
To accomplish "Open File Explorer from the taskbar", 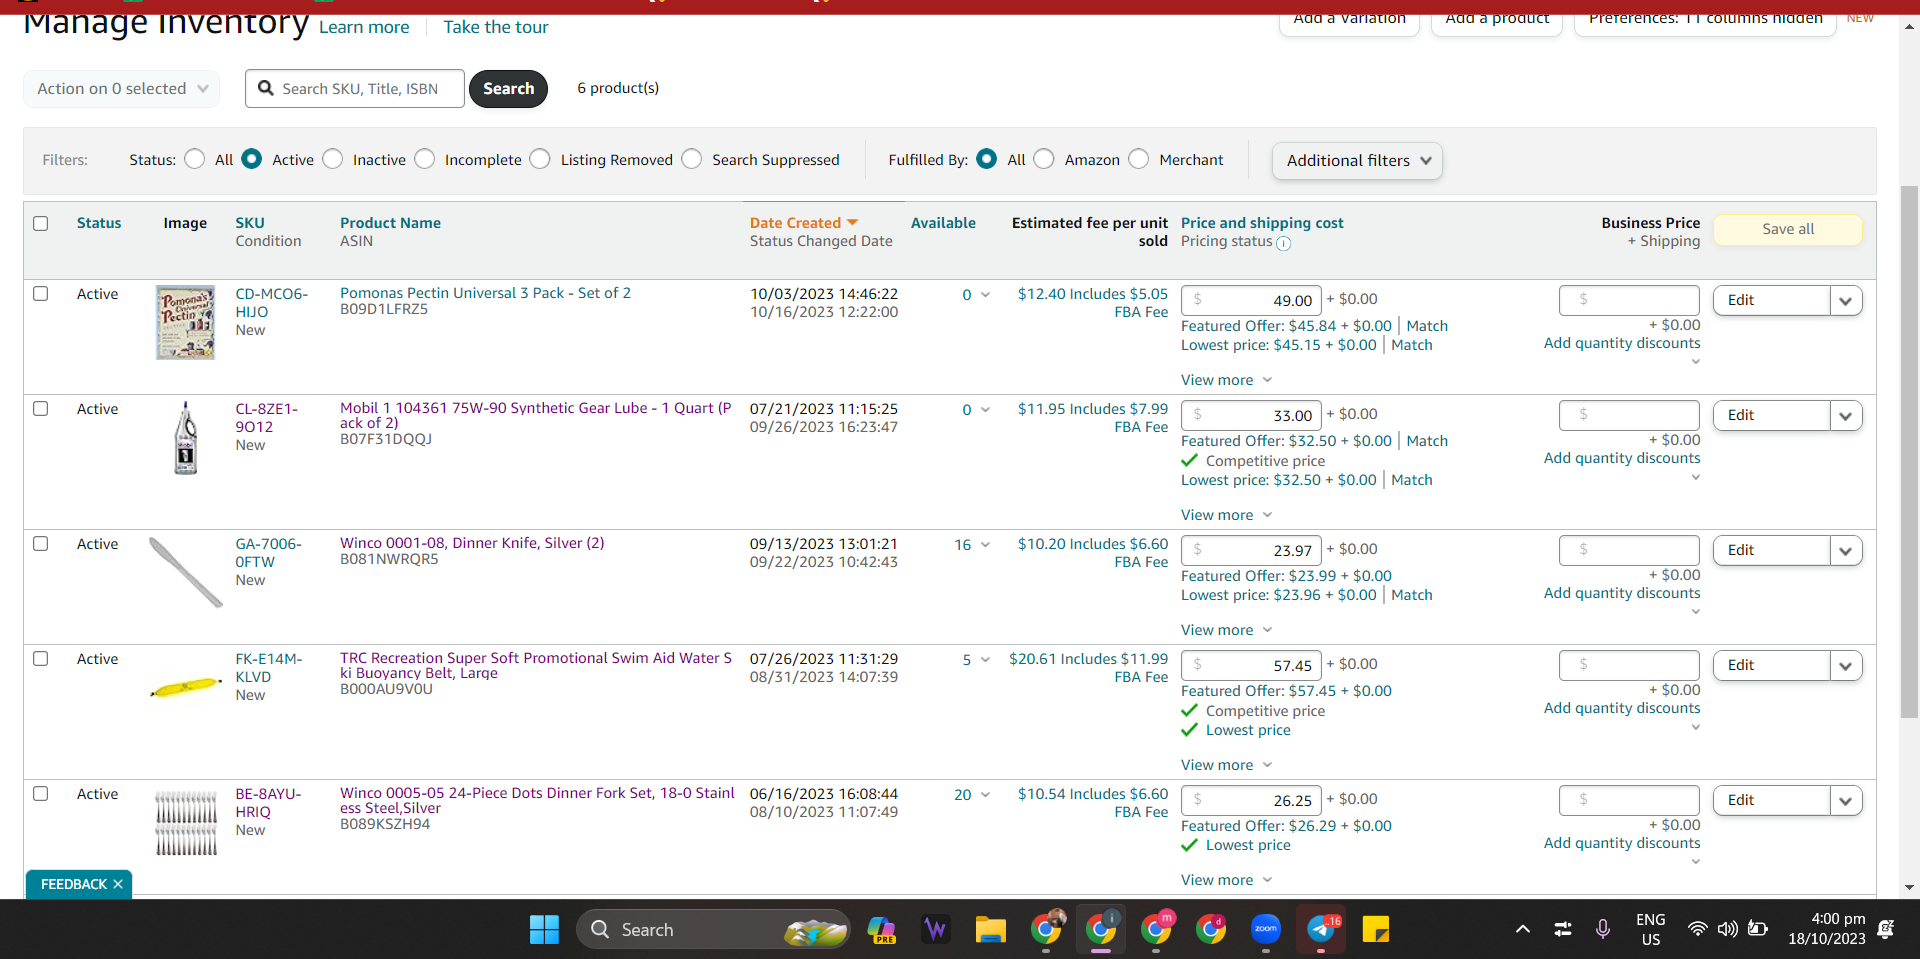I will pos(990,930).
